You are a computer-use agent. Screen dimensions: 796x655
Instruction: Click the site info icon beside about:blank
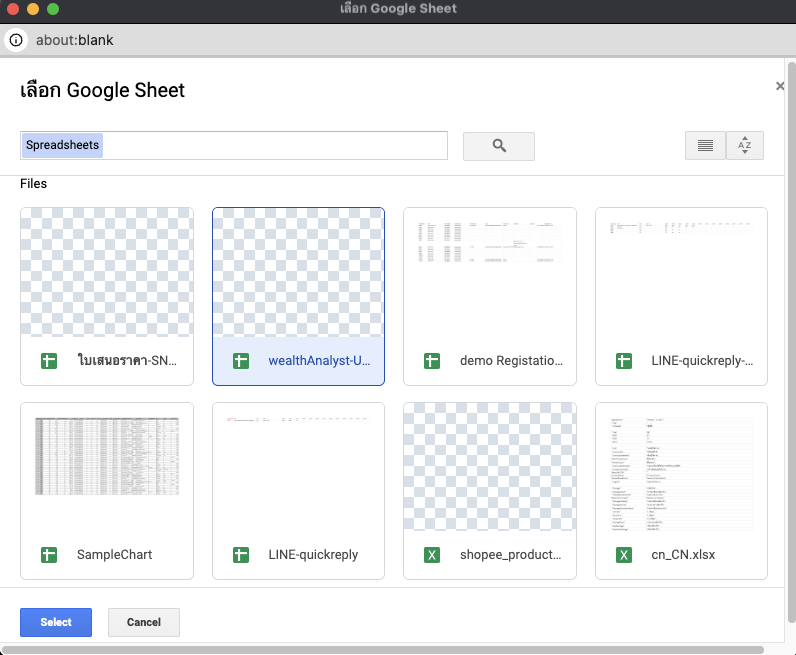click(x=16, y=40)
